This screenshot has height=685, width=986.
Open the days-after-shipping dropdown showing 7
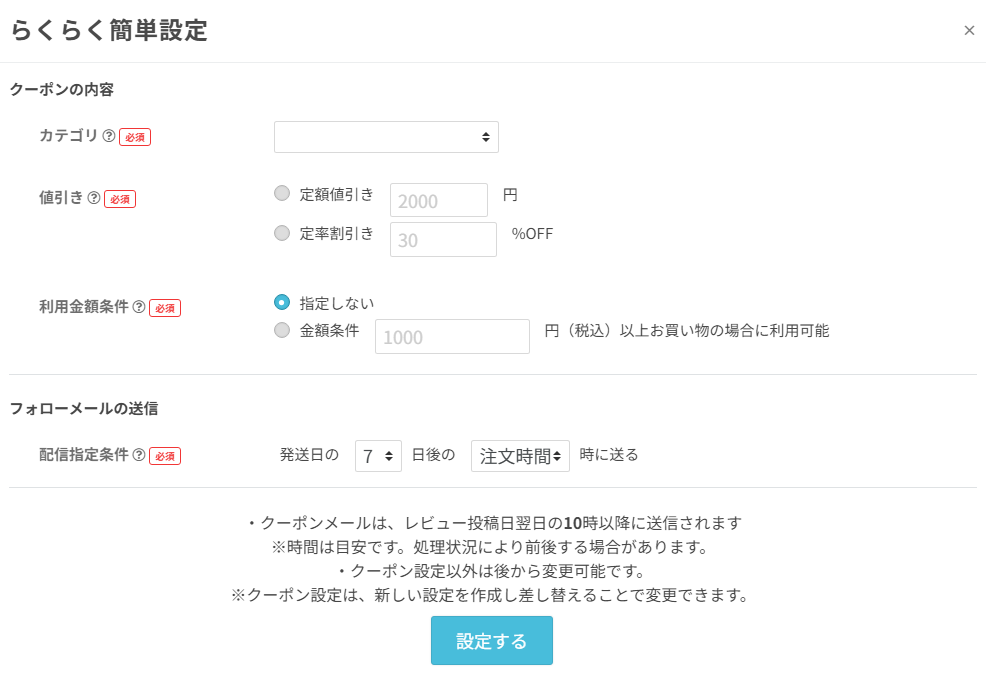coord(378,456)
